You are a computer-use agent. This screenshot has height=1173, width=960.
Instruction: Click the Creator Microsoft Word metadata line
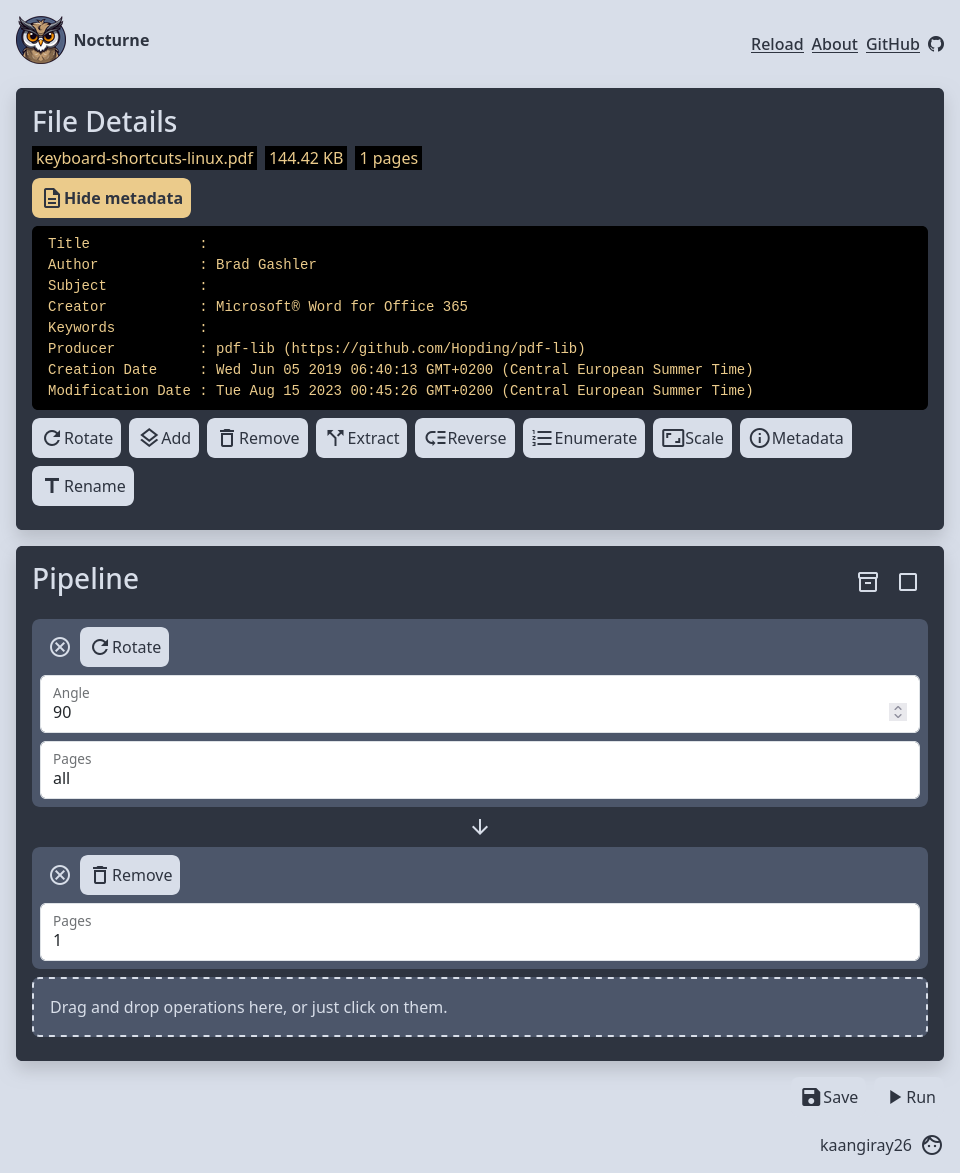click(257, 306)
